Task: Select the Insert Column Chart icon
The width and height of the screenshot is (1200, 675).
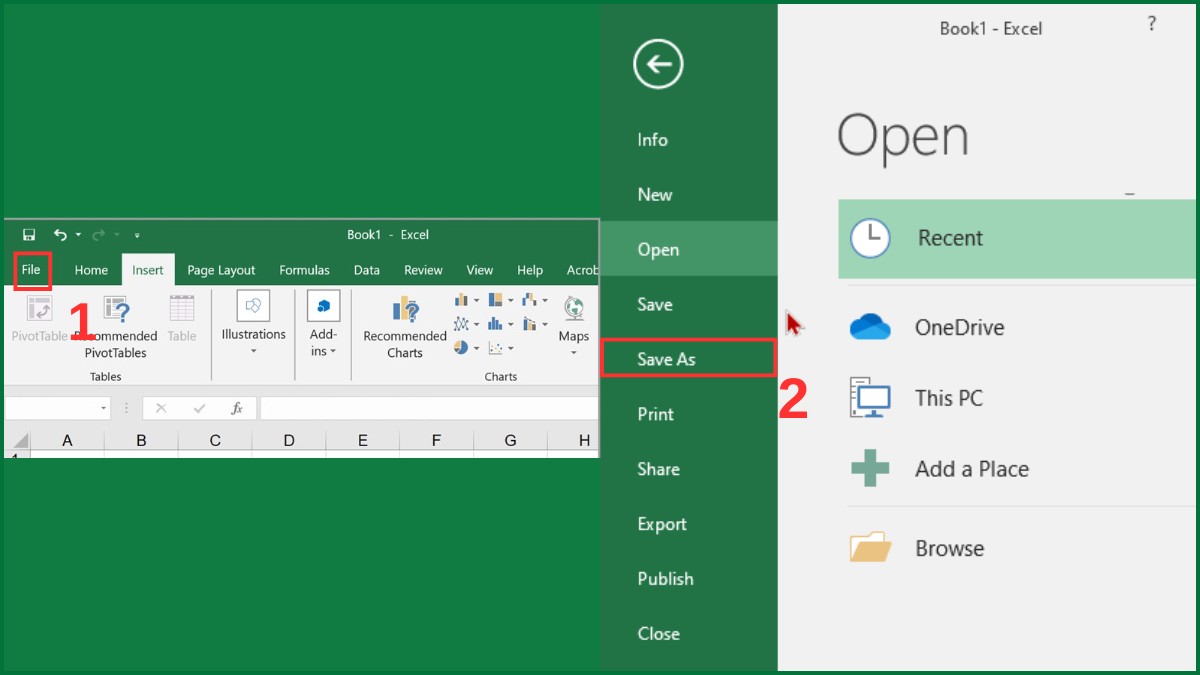Action: click(461, 299)
